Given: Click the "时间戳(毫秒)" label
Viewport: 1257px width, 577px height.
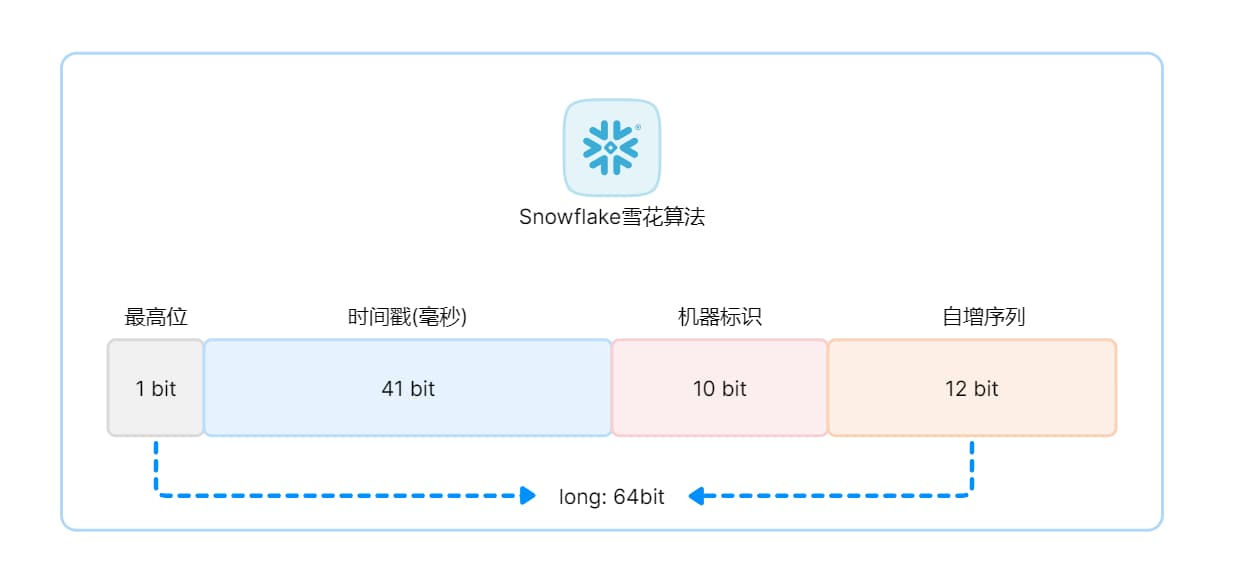Looking at the screenshot, I should (408, 317).
